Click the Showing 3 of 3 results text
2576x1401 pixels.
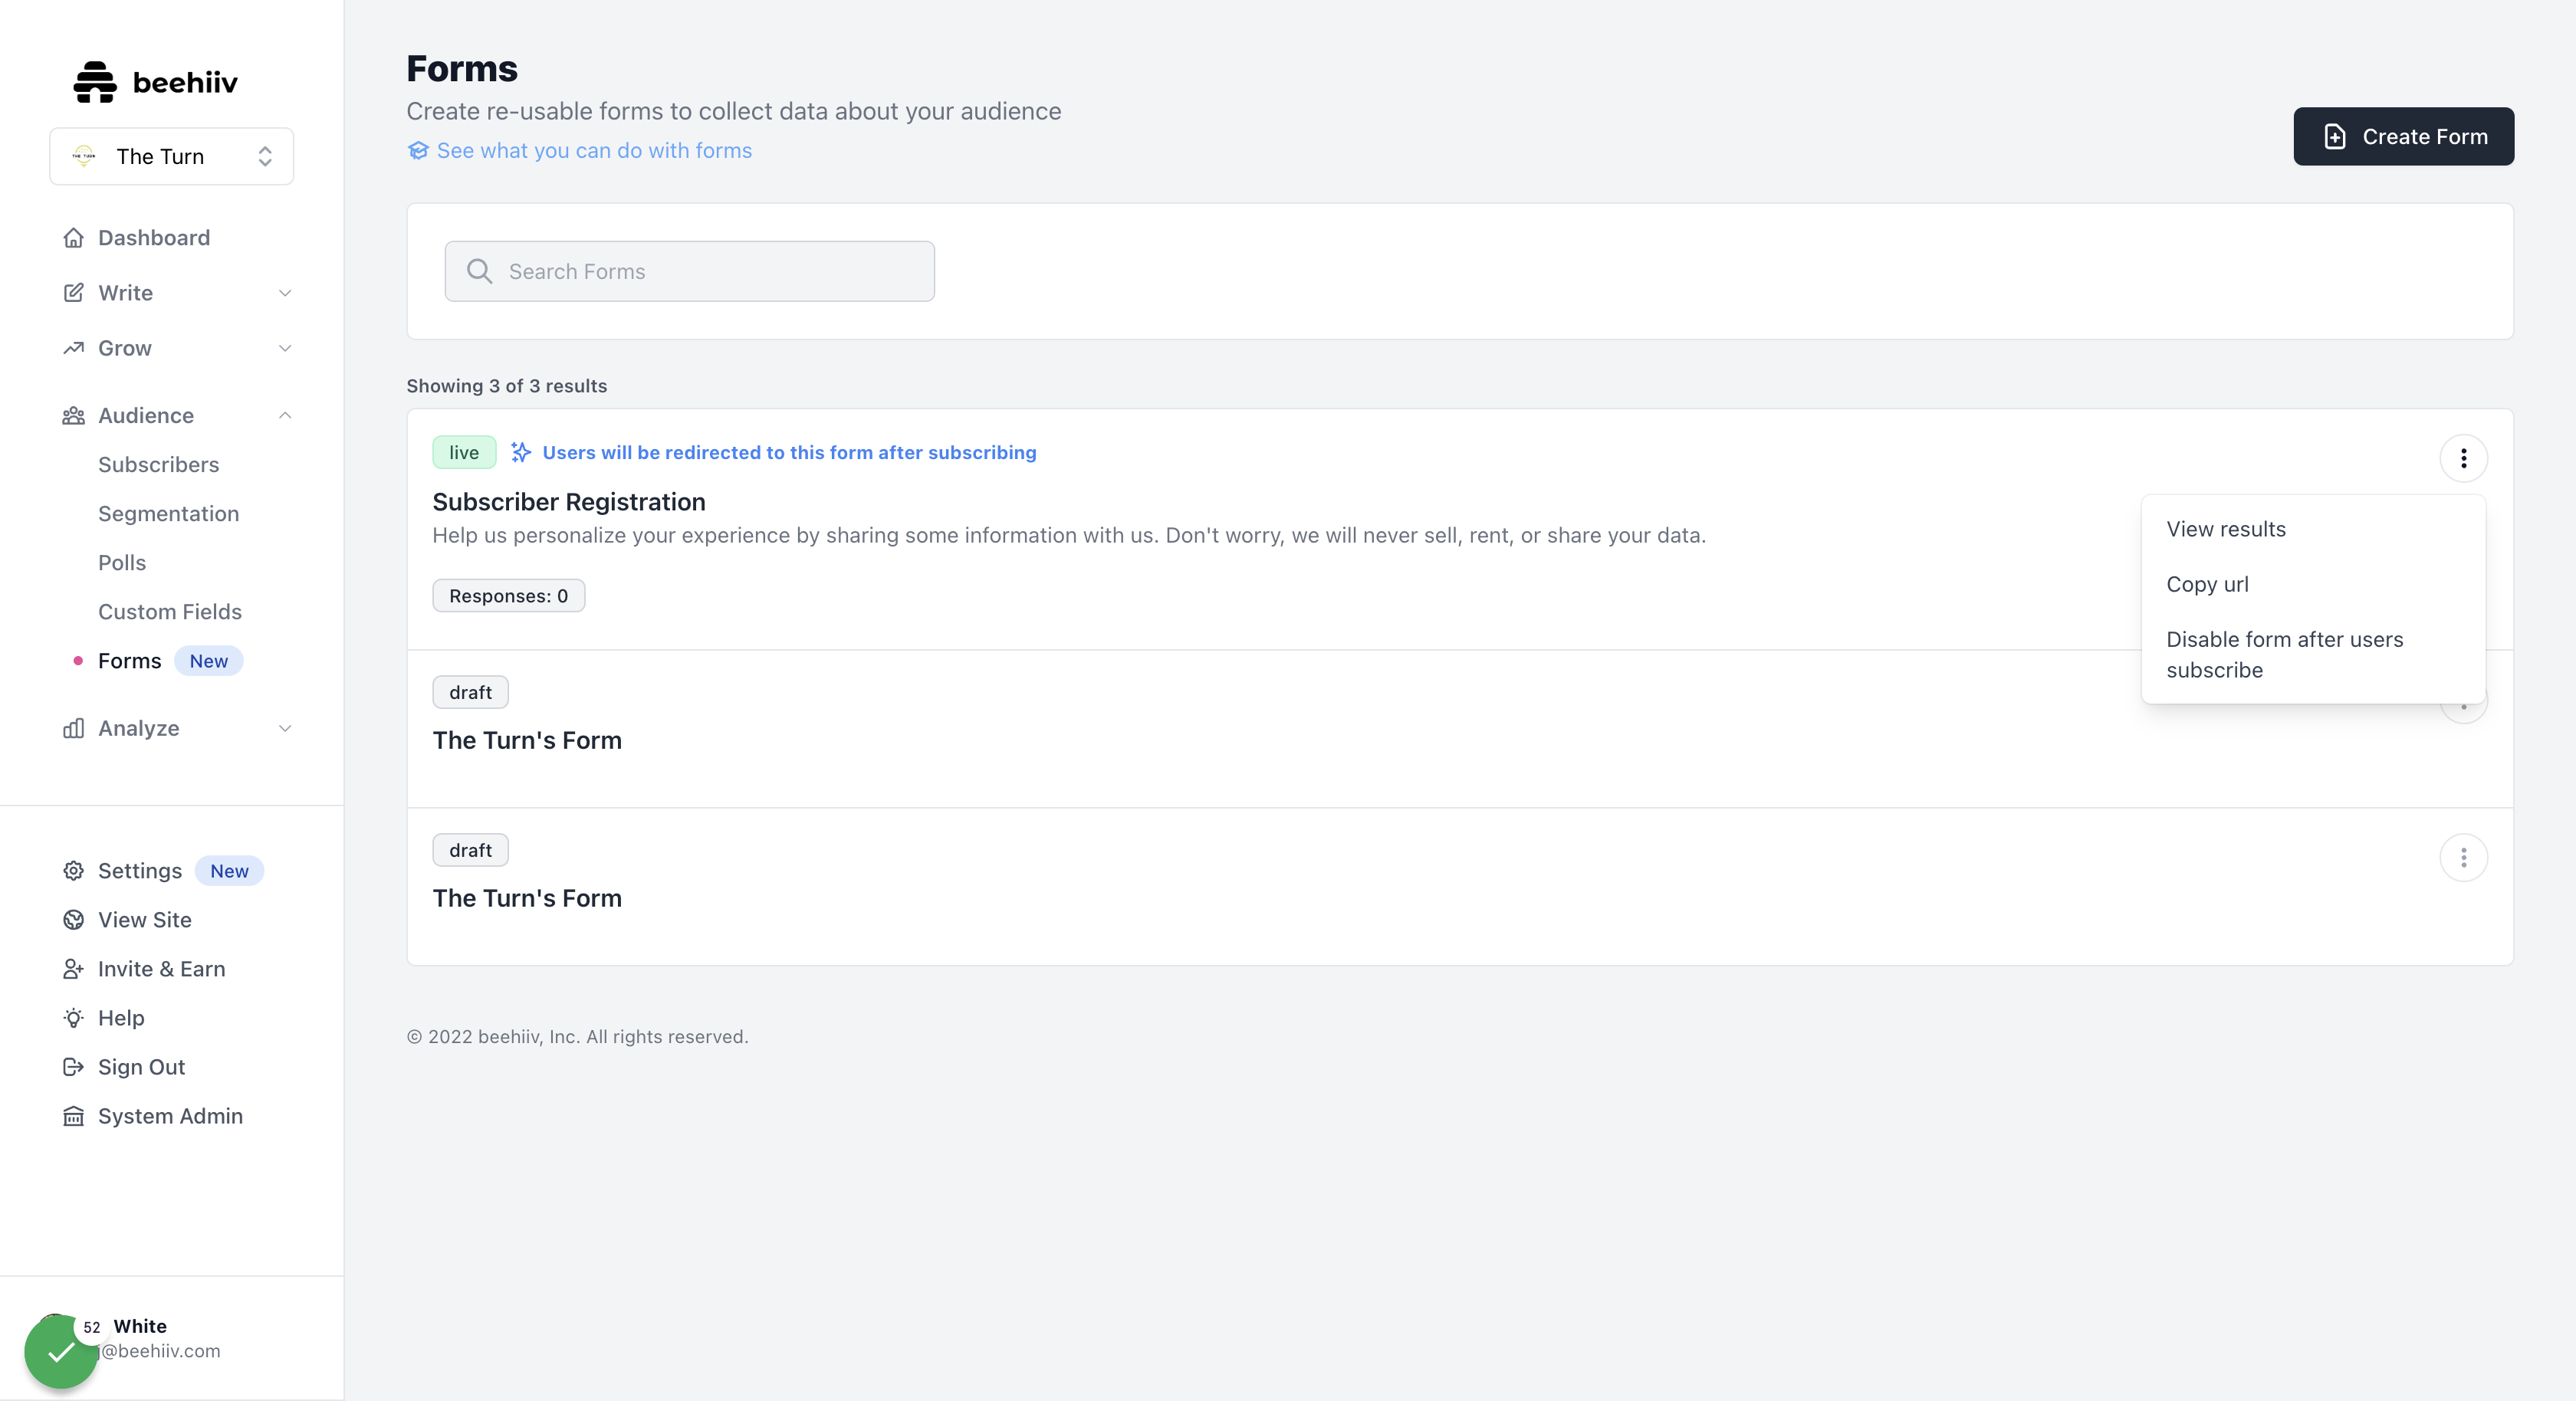pyautogui.click(x=506, y=386)
